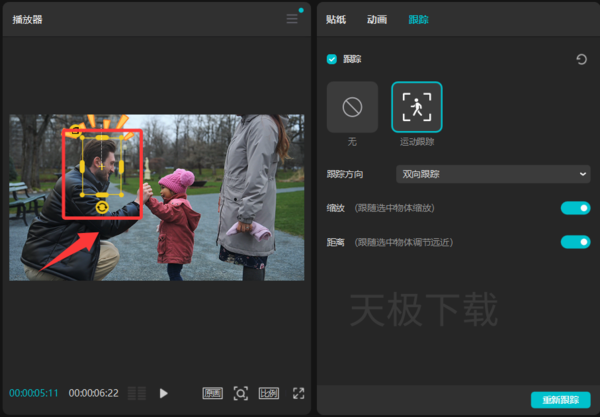Switch to the 贴纸 tab
The height and width of the screenshot is (417, 600).
click(336, 20)
